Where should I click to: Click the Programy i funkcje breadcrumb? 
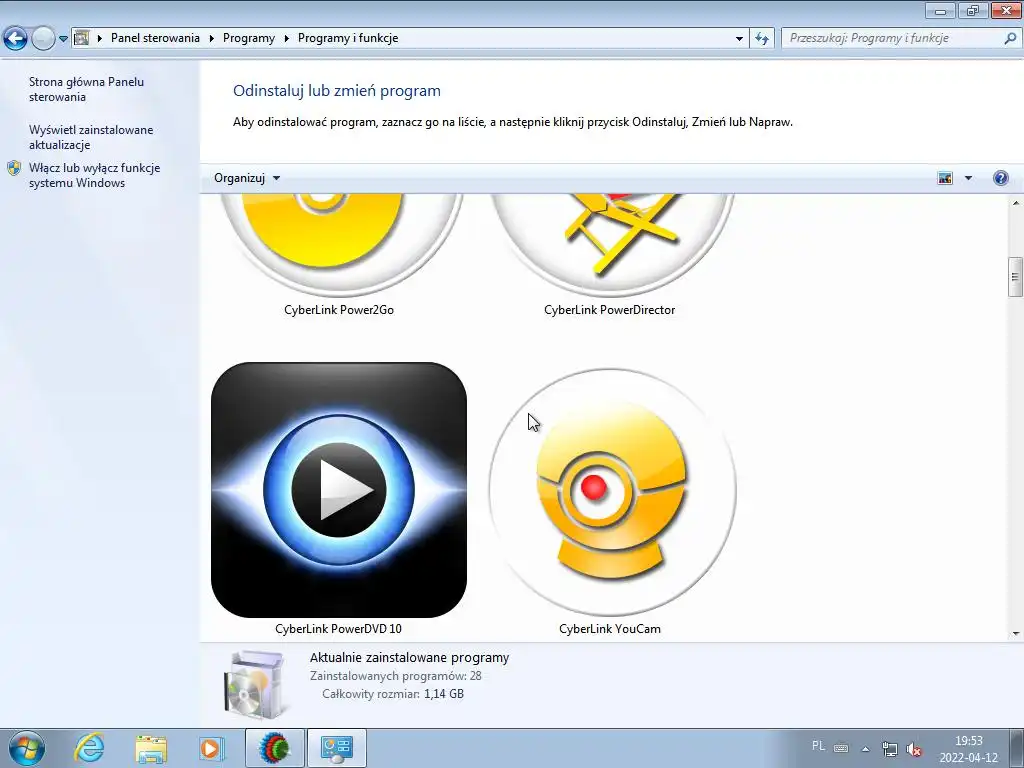tap(348, 38)
